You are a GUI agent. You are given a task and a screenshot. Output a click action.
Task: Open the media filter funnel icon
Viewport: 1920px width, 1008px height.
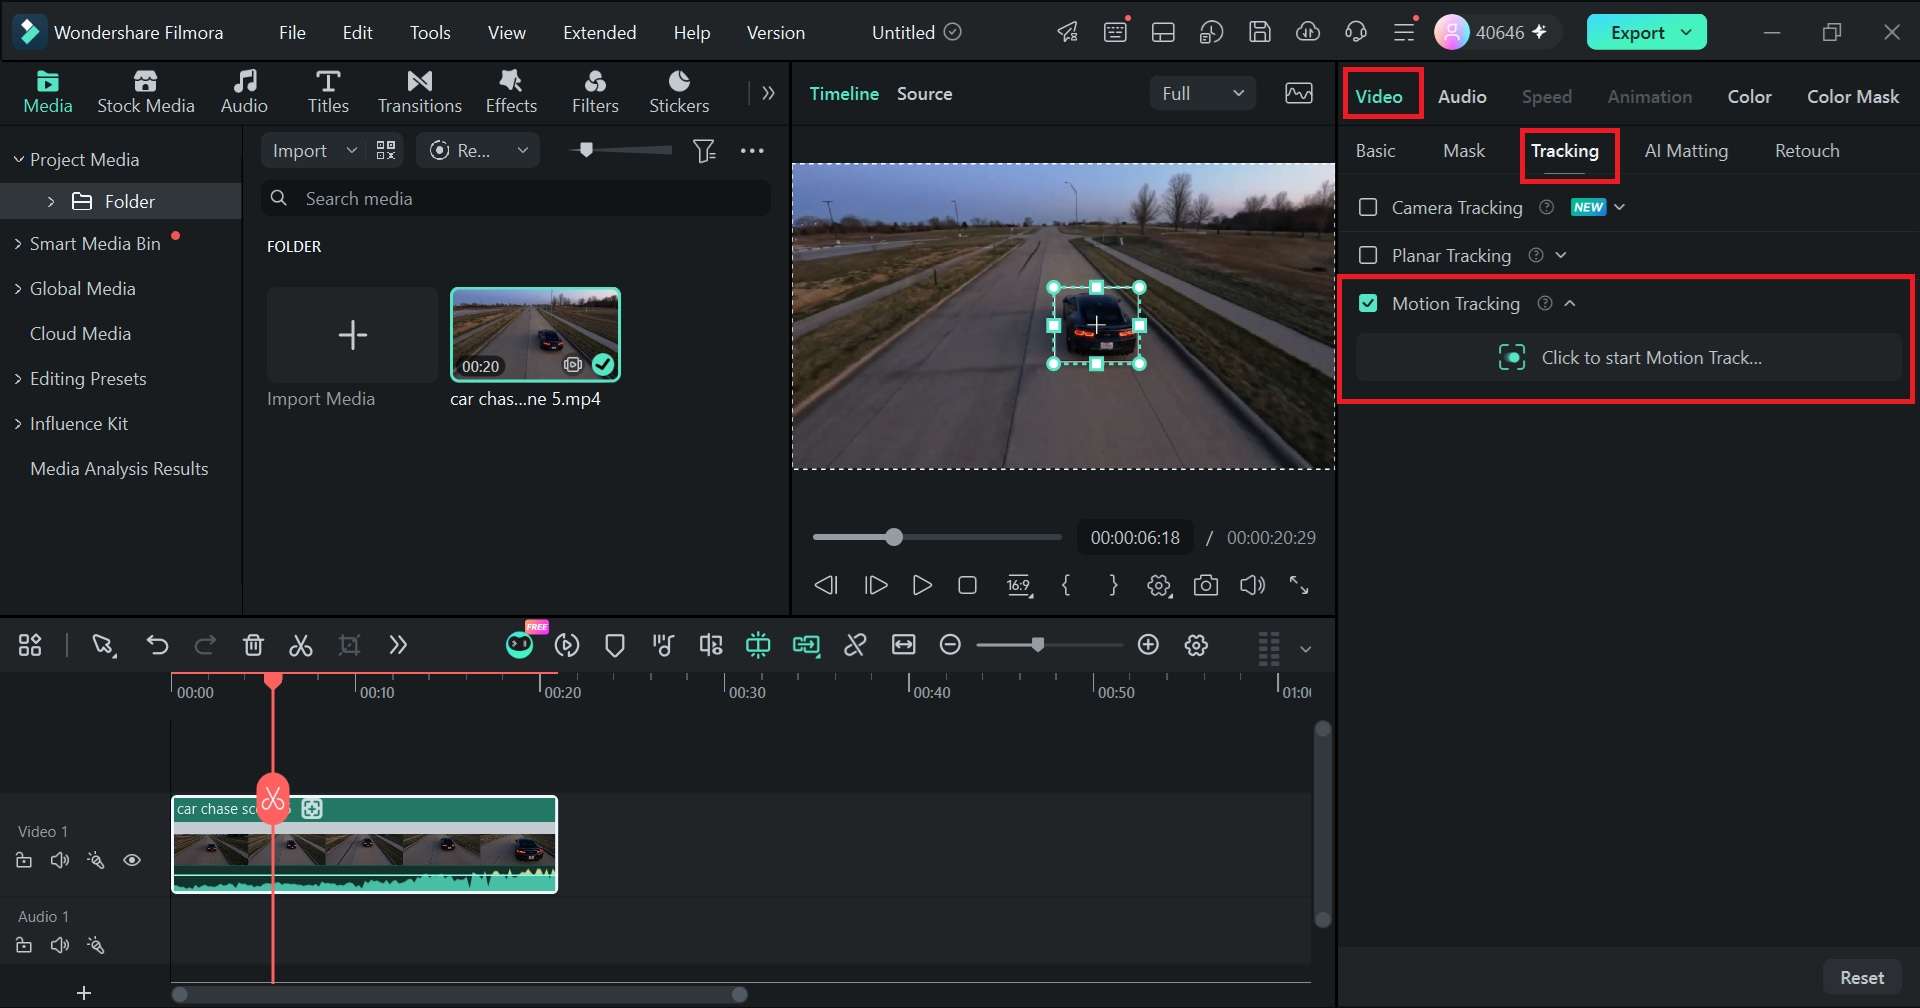705,151
